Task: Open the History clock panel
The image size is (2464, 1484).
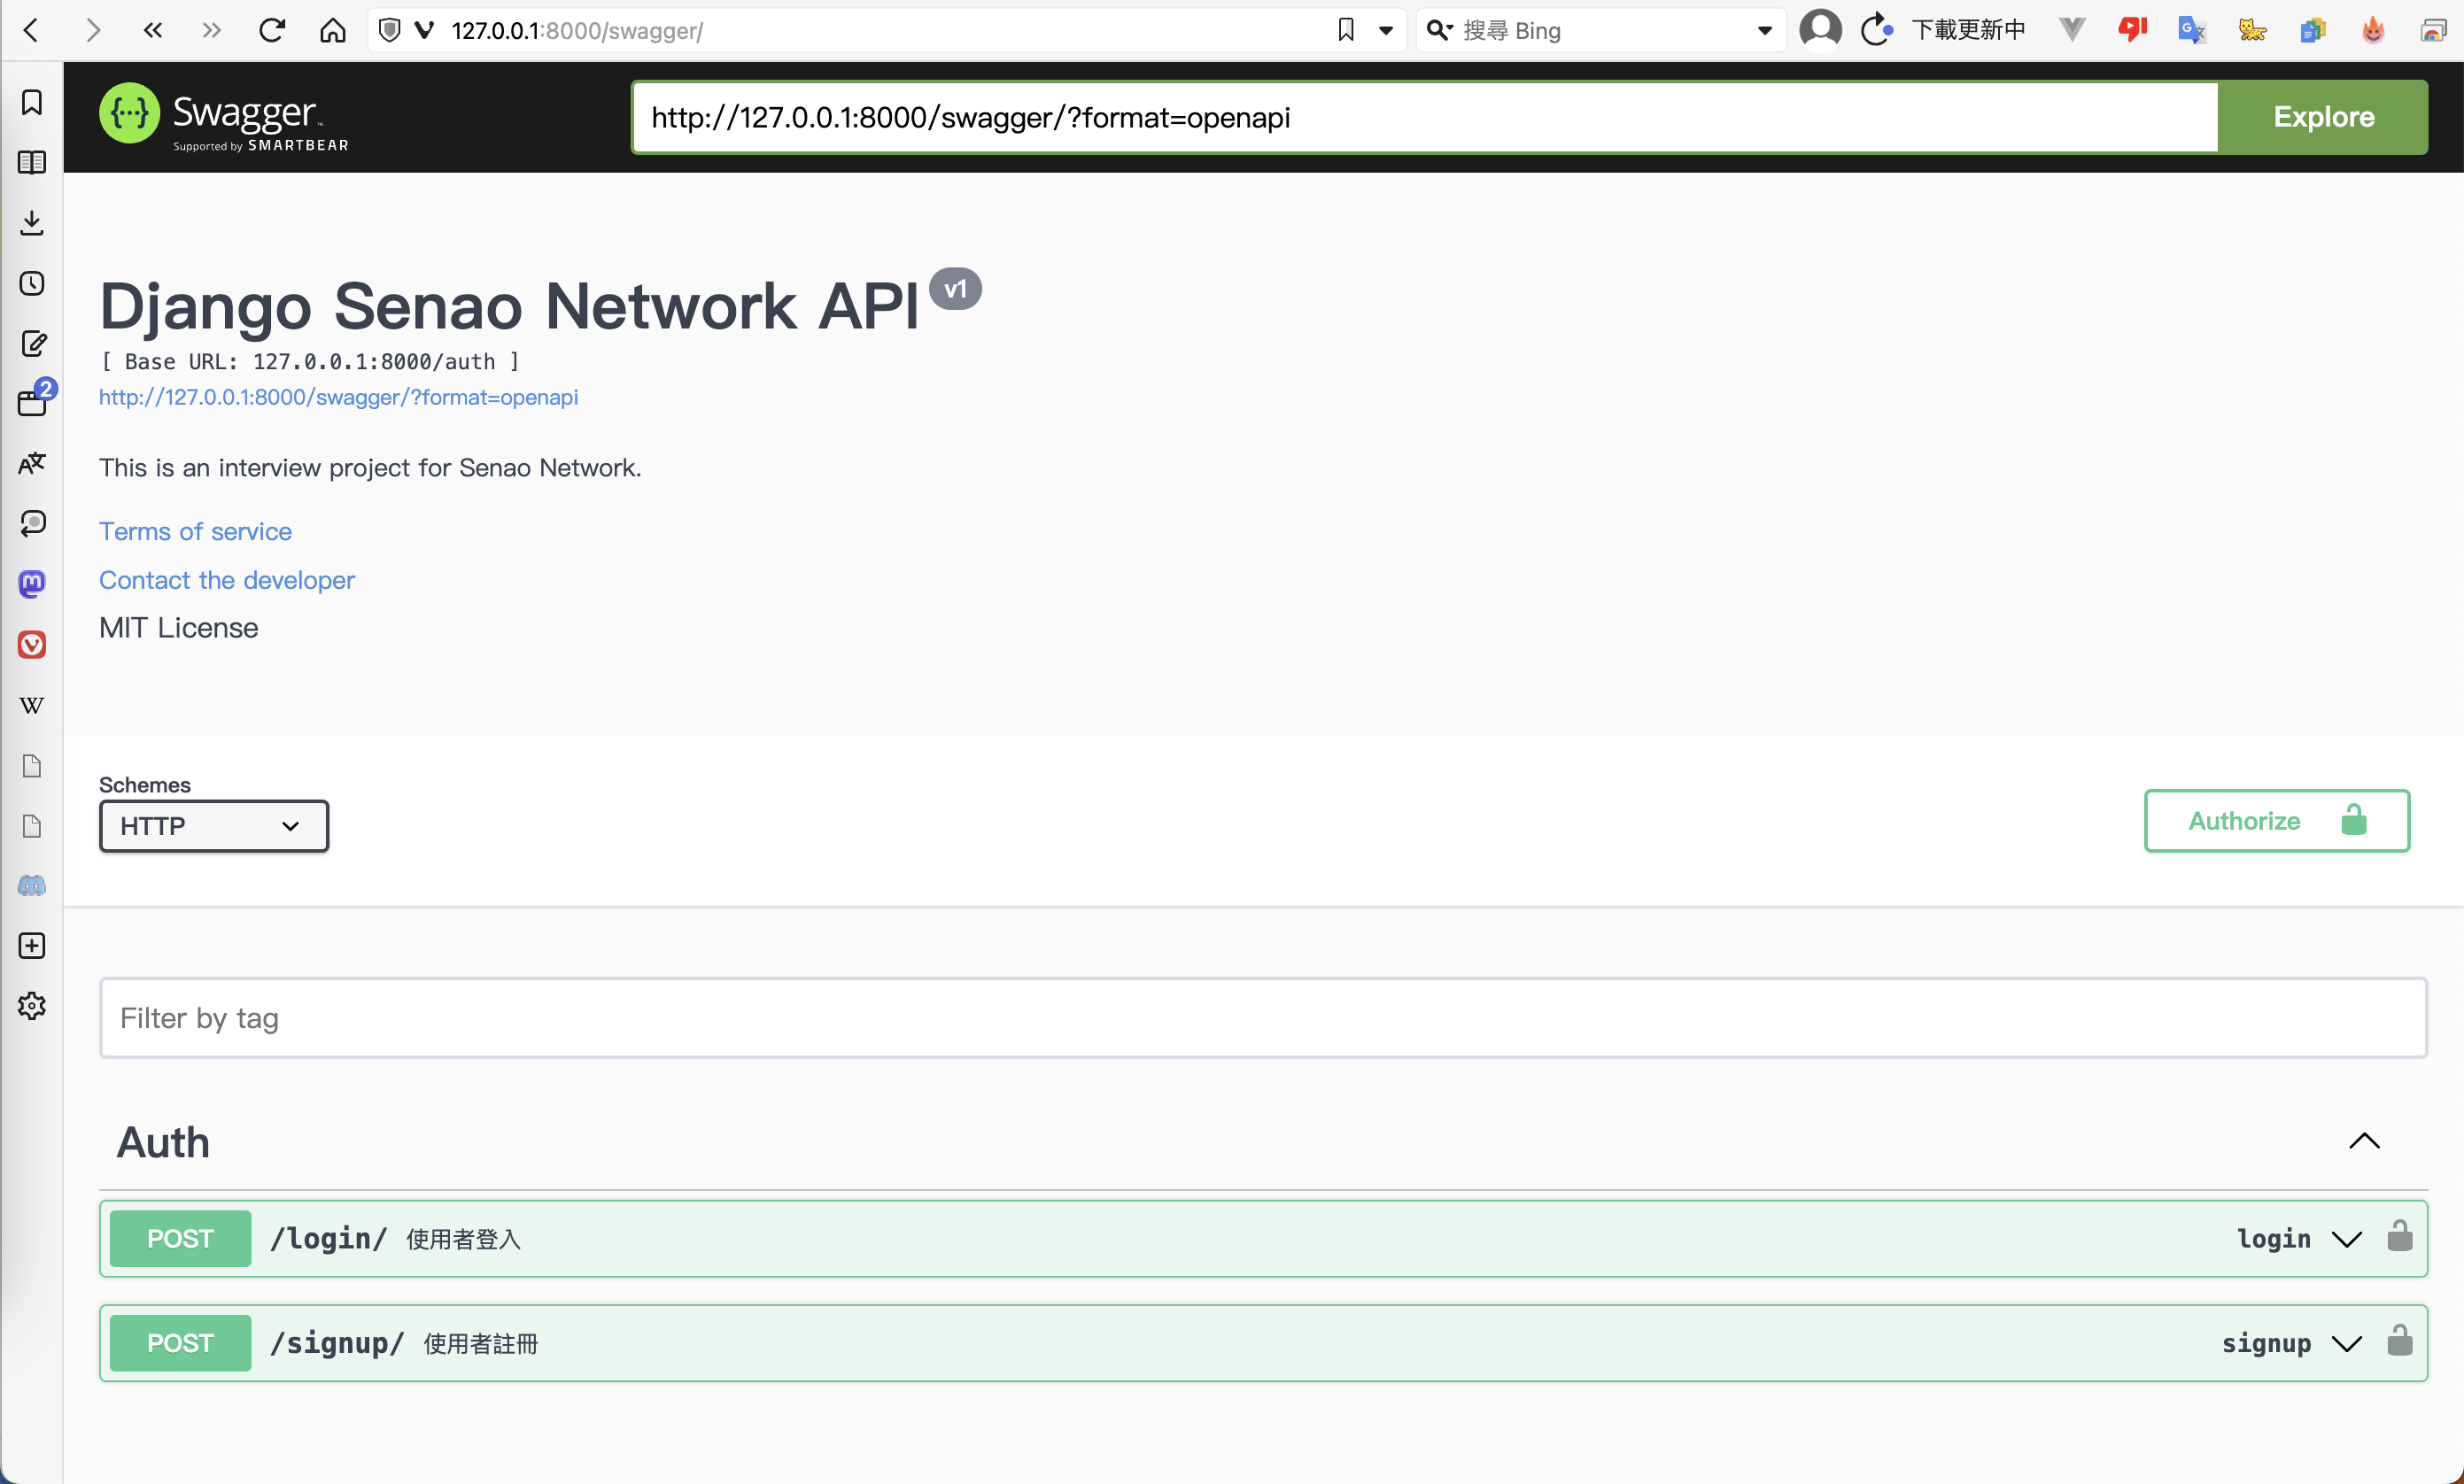Action: pyautogui.click(x=31, y=283)
